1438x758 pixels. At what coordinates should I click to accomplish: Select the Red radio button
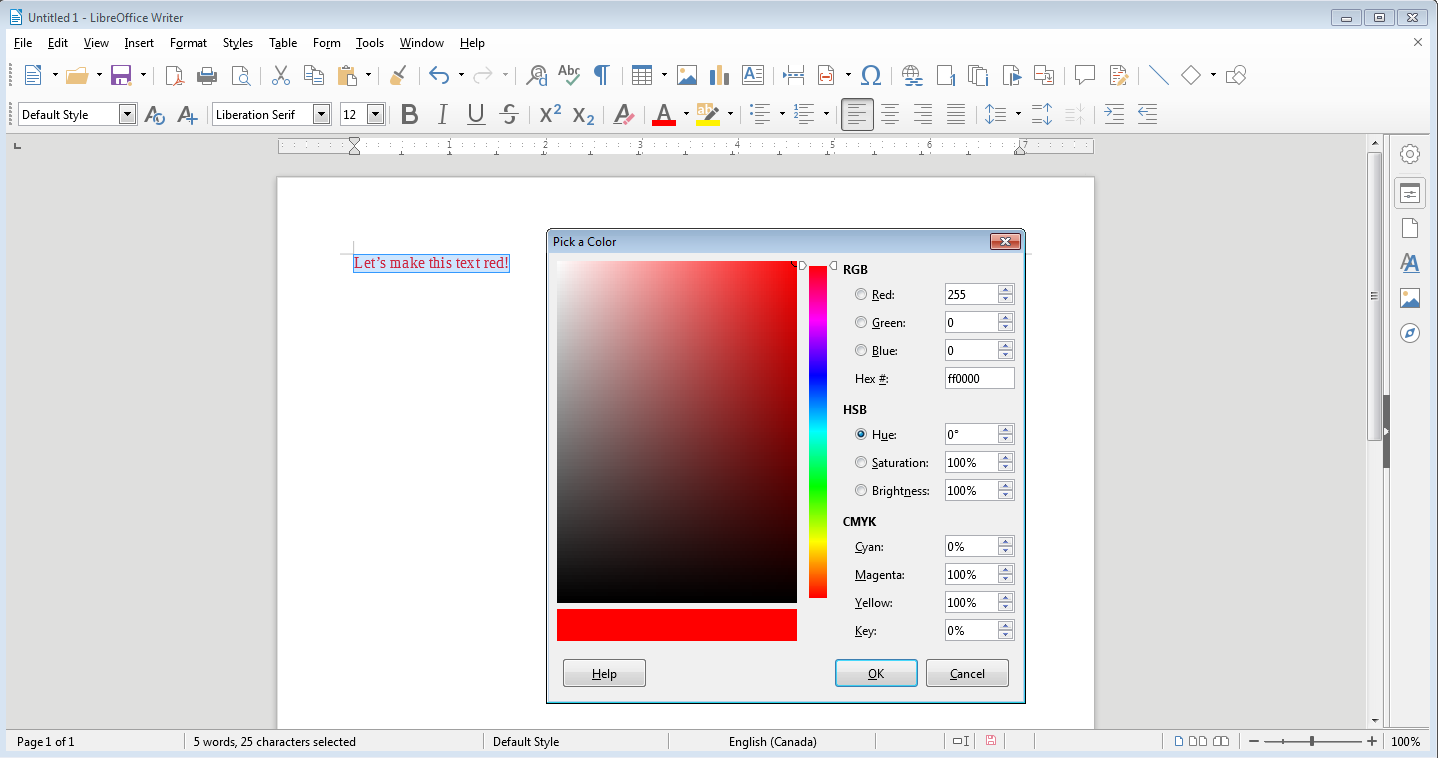[861, 295]
